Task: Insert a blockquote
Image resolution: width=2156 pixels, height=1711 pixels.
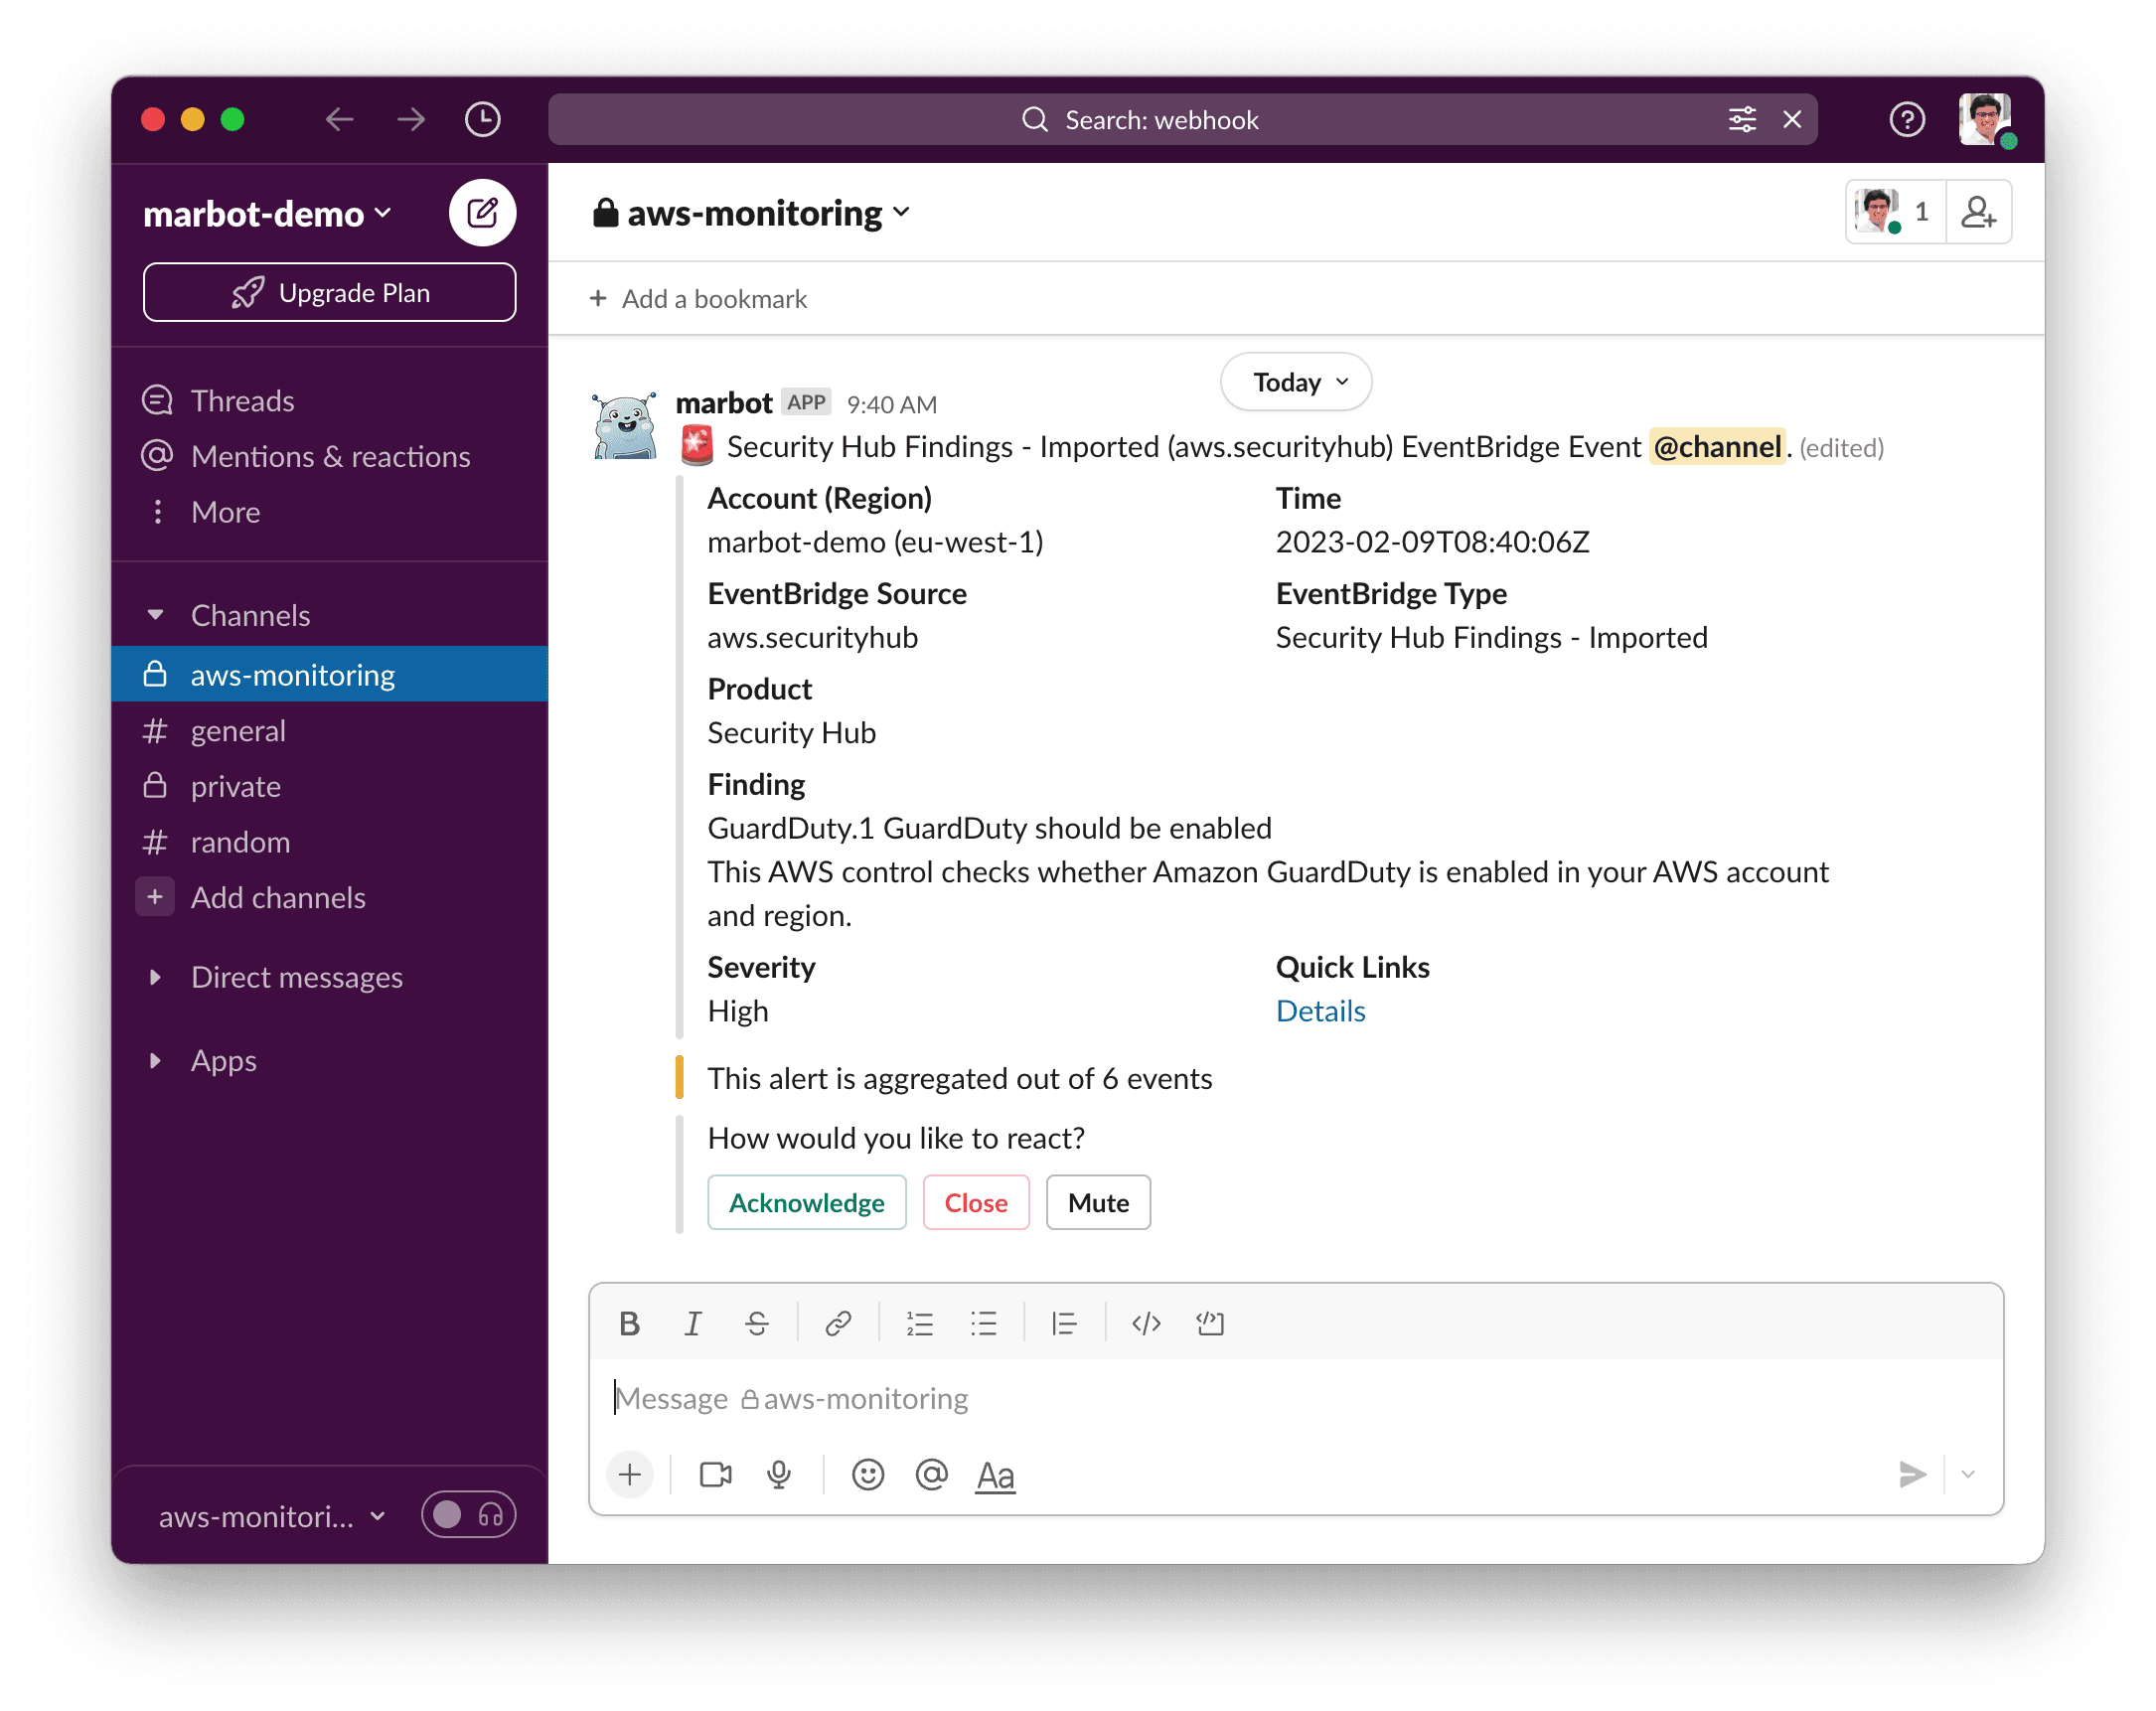Action: click(x=1064, y=1324)
